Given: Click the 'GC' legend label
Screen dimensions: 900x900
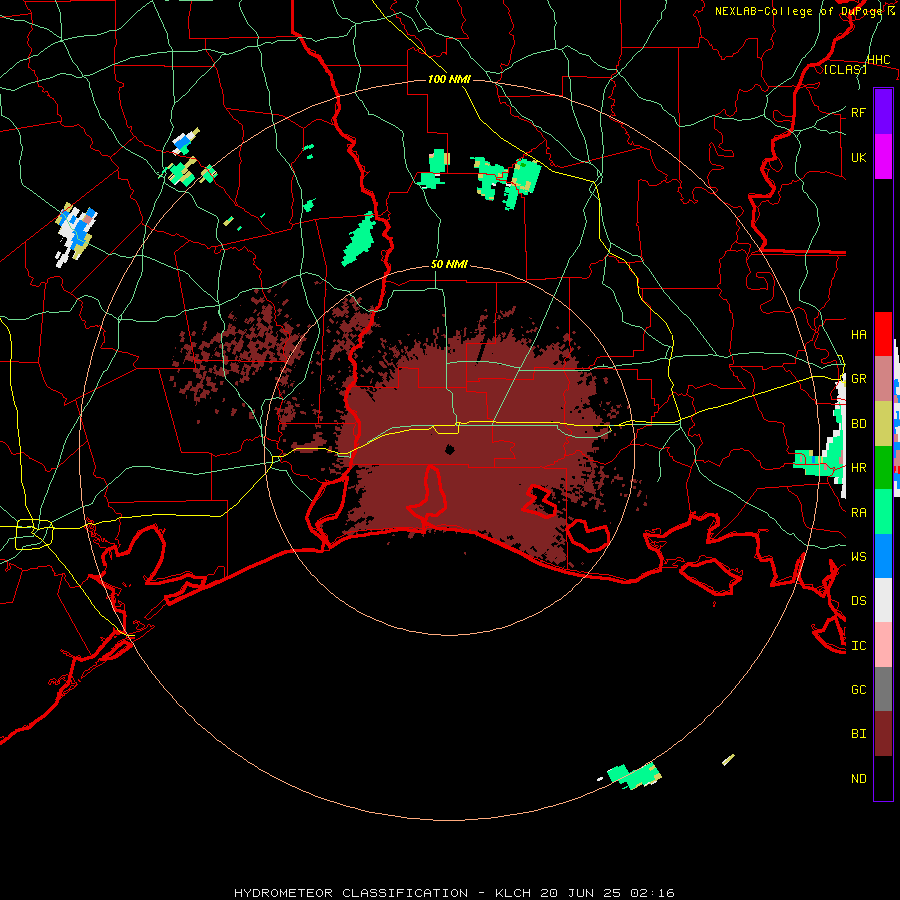Looking at the screenshot, I should [x=859, y=689].
